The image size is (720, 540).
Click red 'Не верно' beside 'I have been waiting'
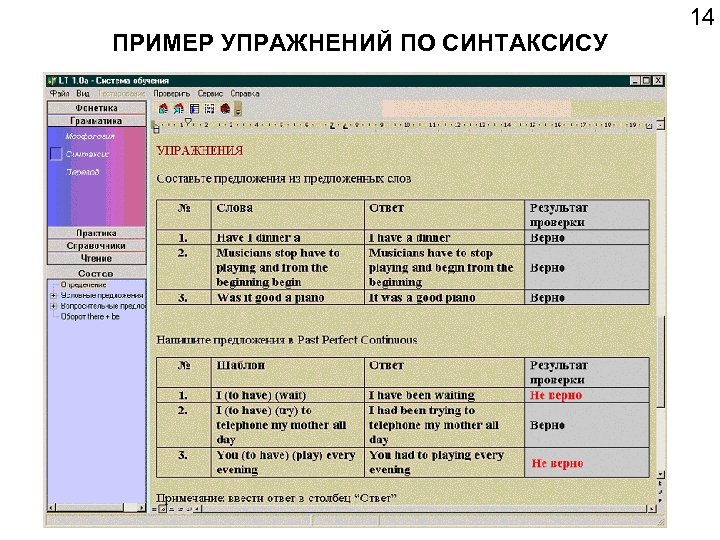pos(556,395)
